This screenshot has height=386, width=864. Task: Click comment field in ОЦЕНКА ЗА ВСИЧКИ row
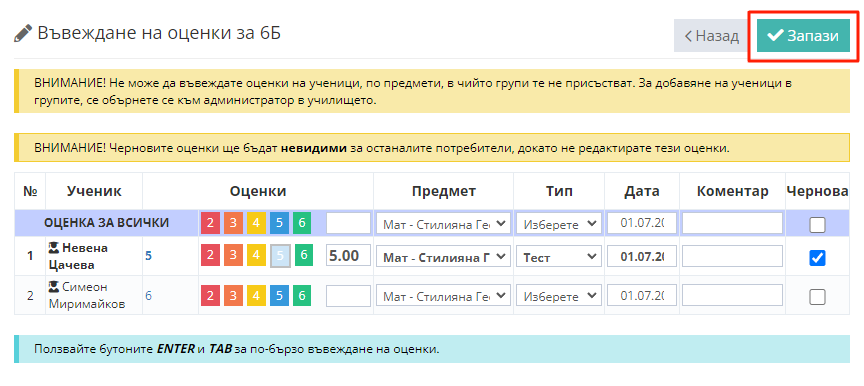732,224
